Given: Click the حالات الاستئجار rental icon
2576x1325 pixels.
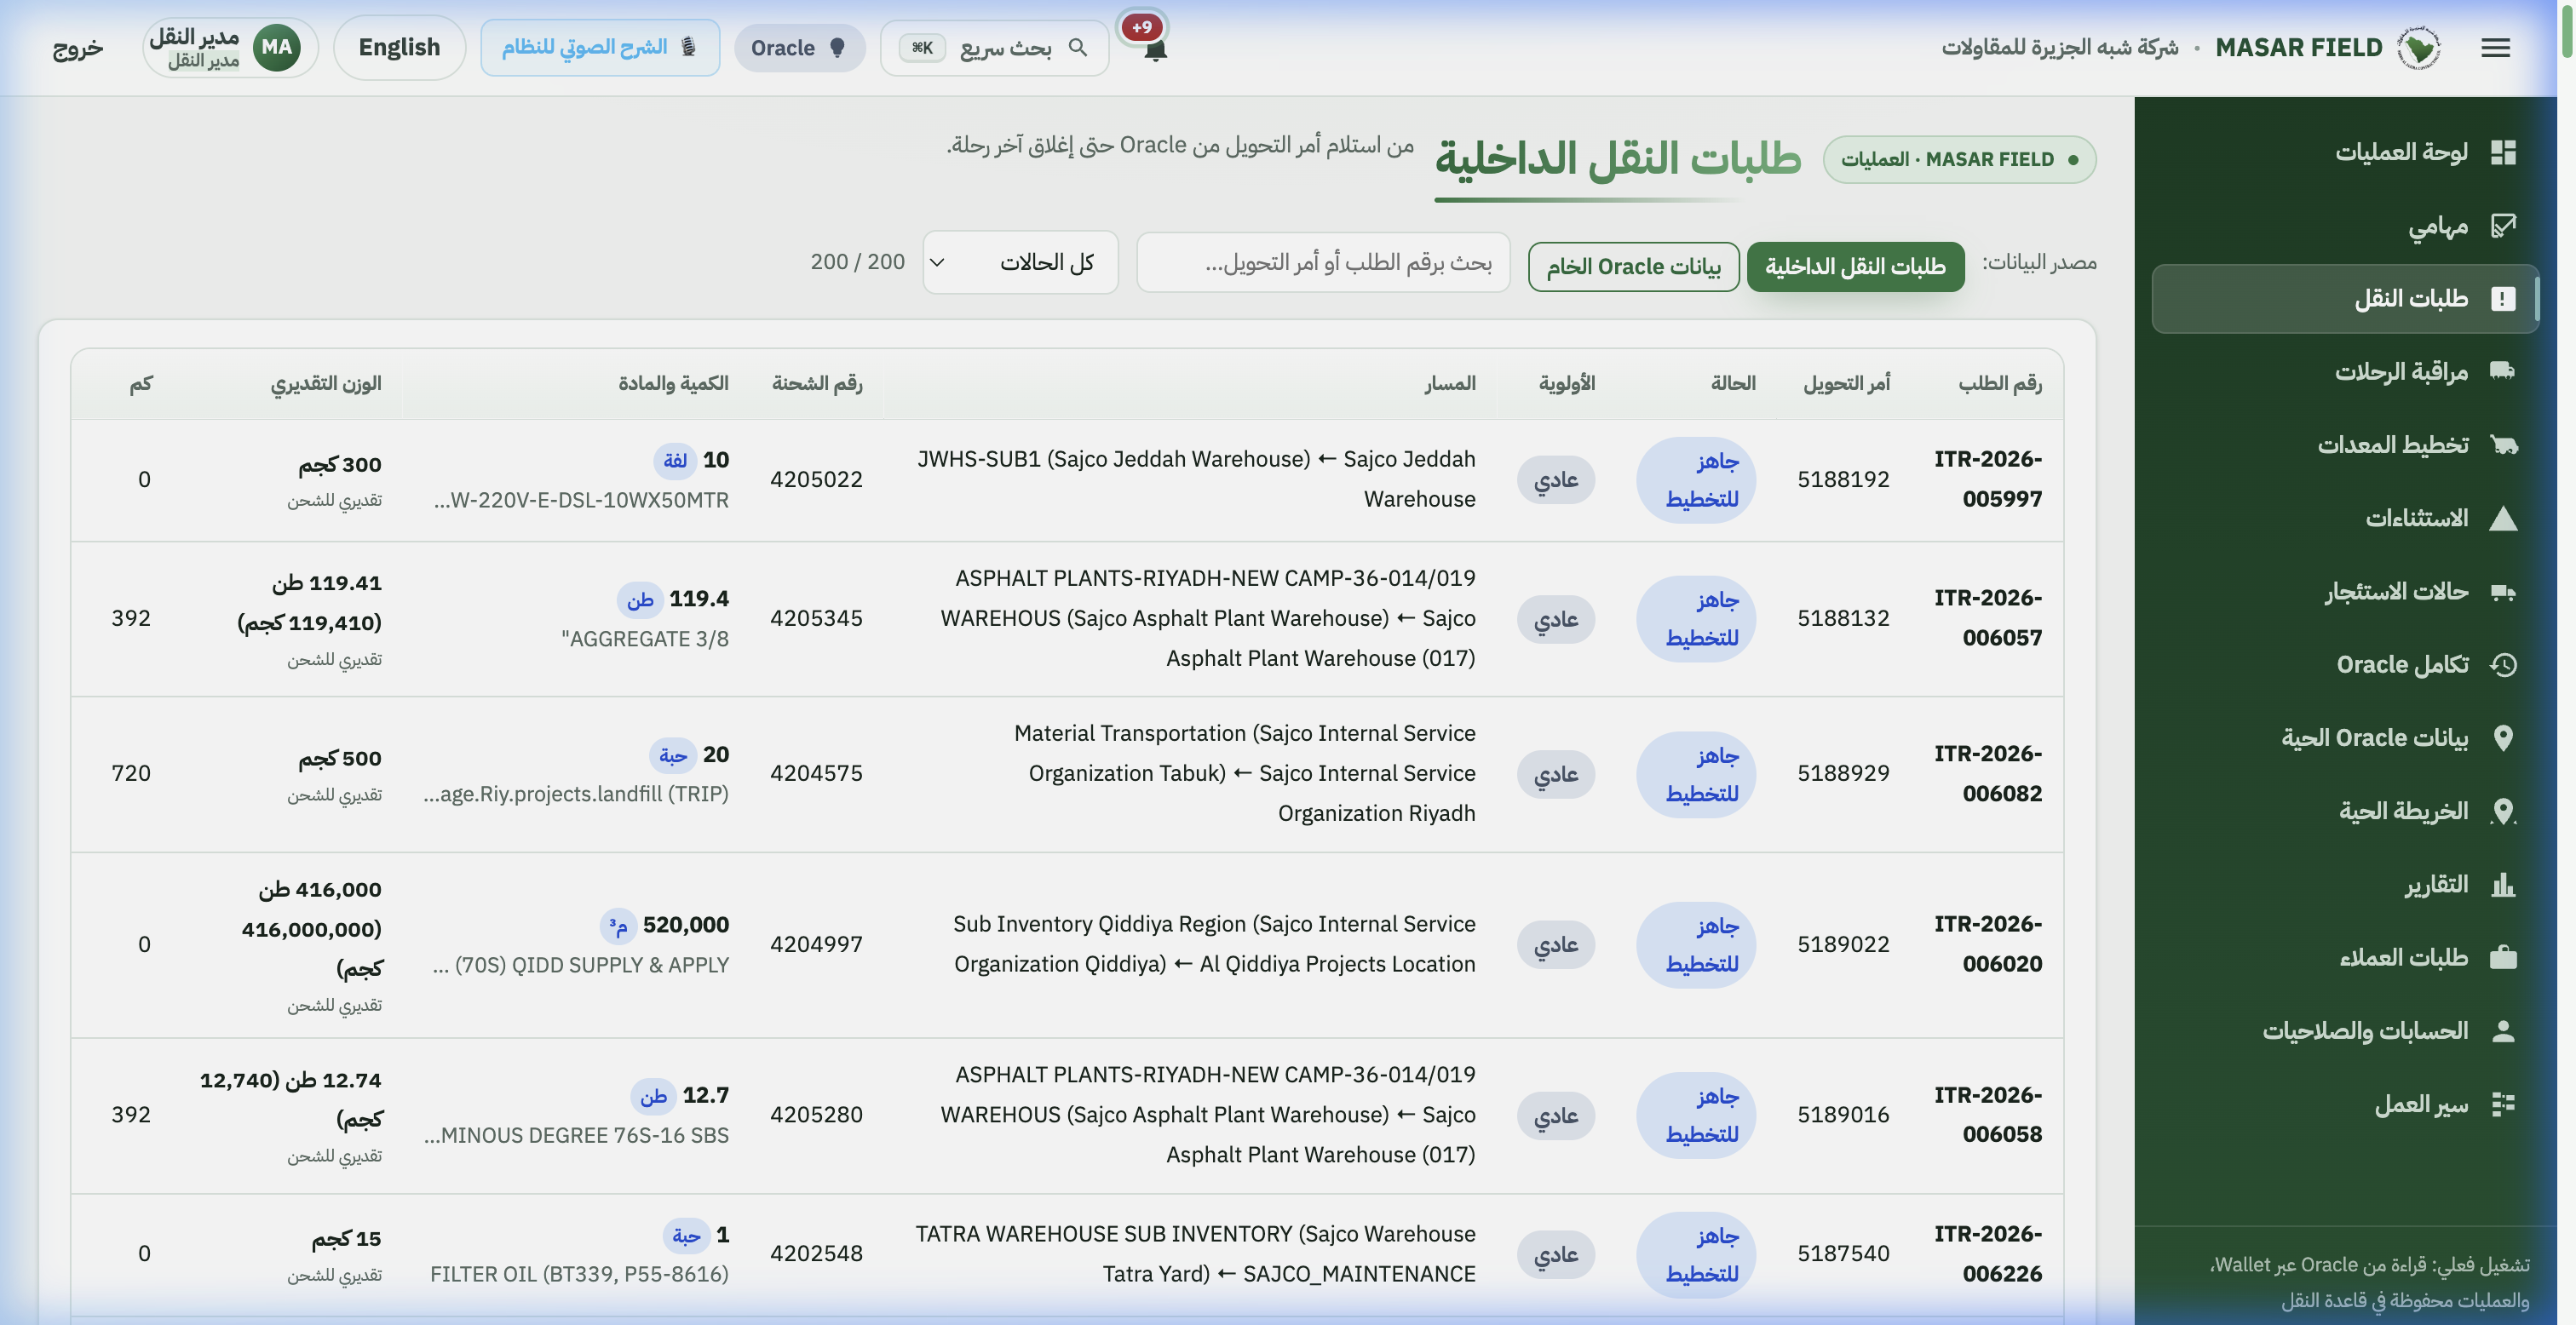Looking at the screenshot, I should tap(2503, 591).
